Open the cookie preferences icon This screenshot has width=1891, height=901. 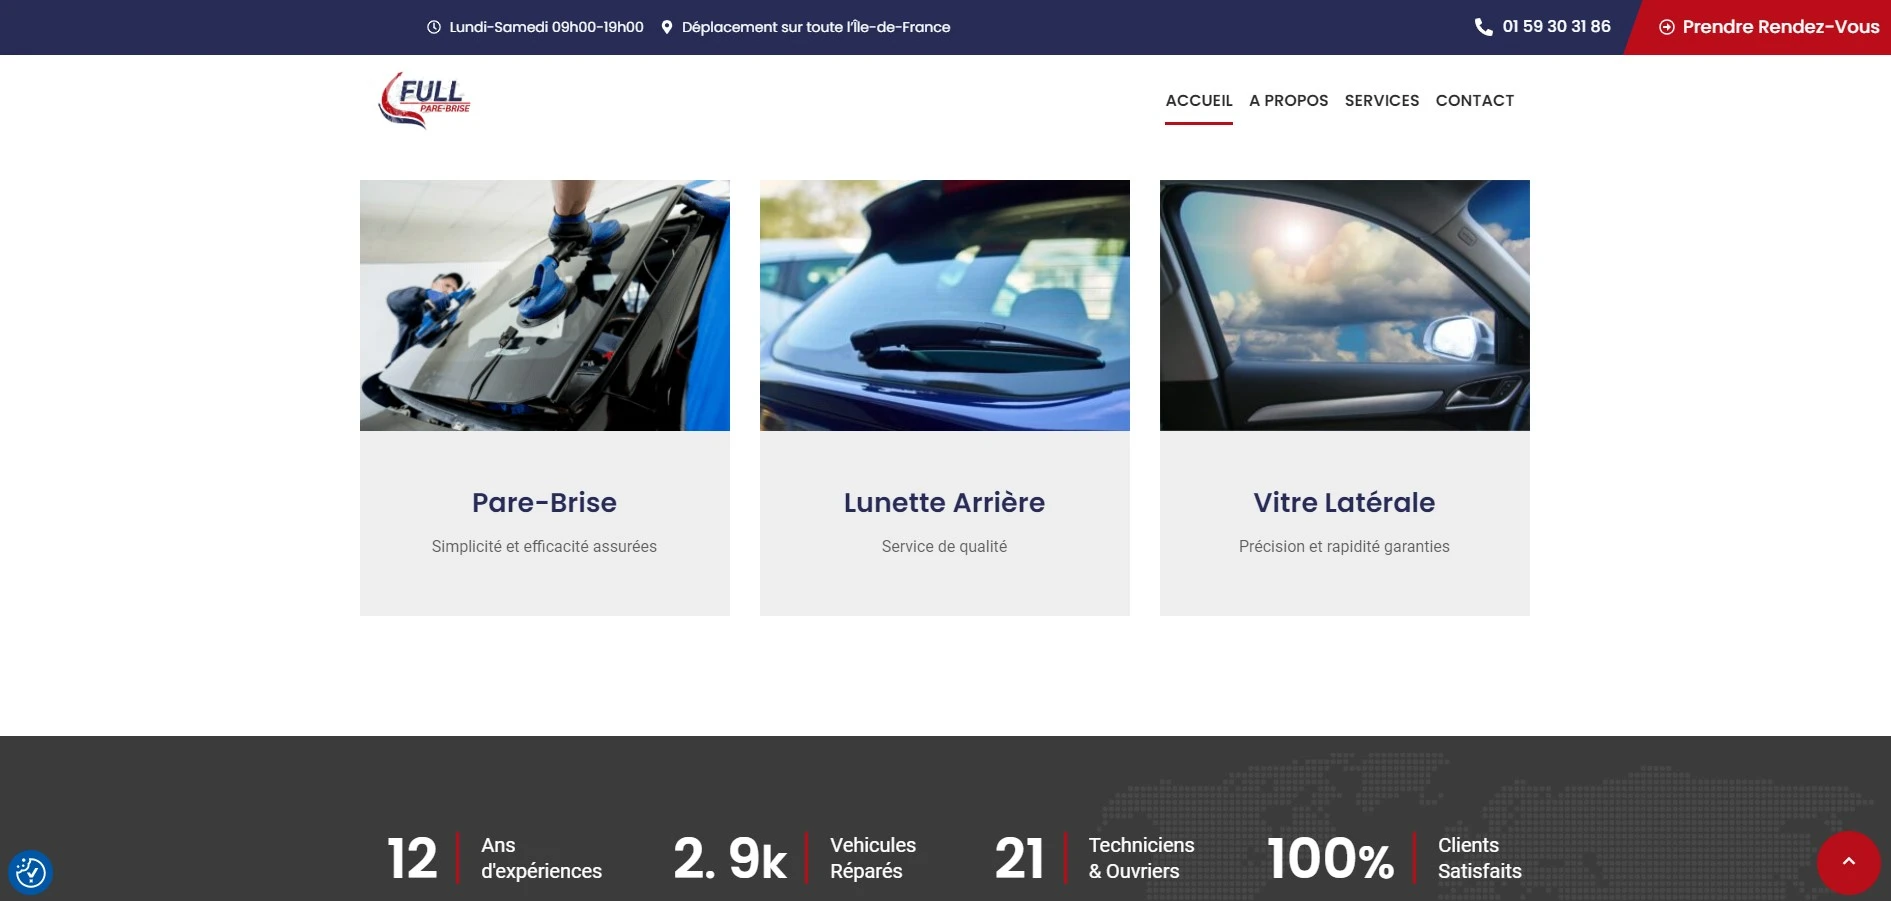[x=30, y=872]
